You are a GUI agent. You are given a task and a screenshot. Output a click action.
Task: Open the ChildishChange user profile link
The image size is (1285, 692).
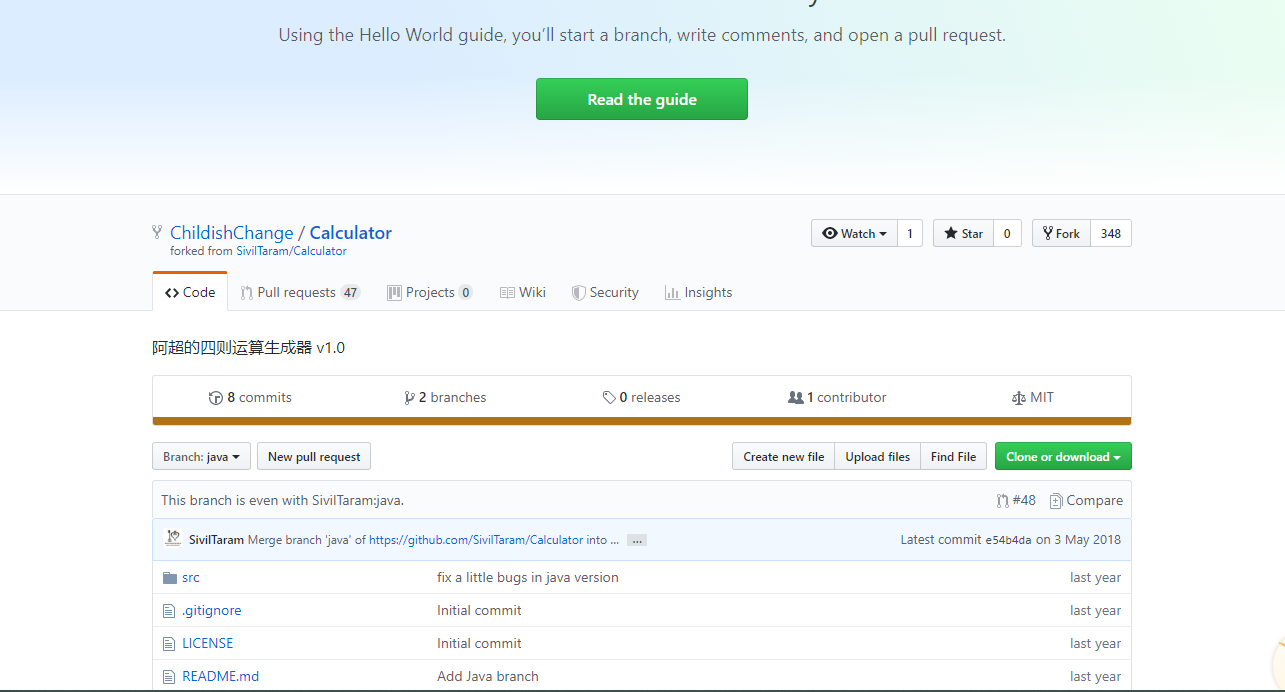[232, 233]
